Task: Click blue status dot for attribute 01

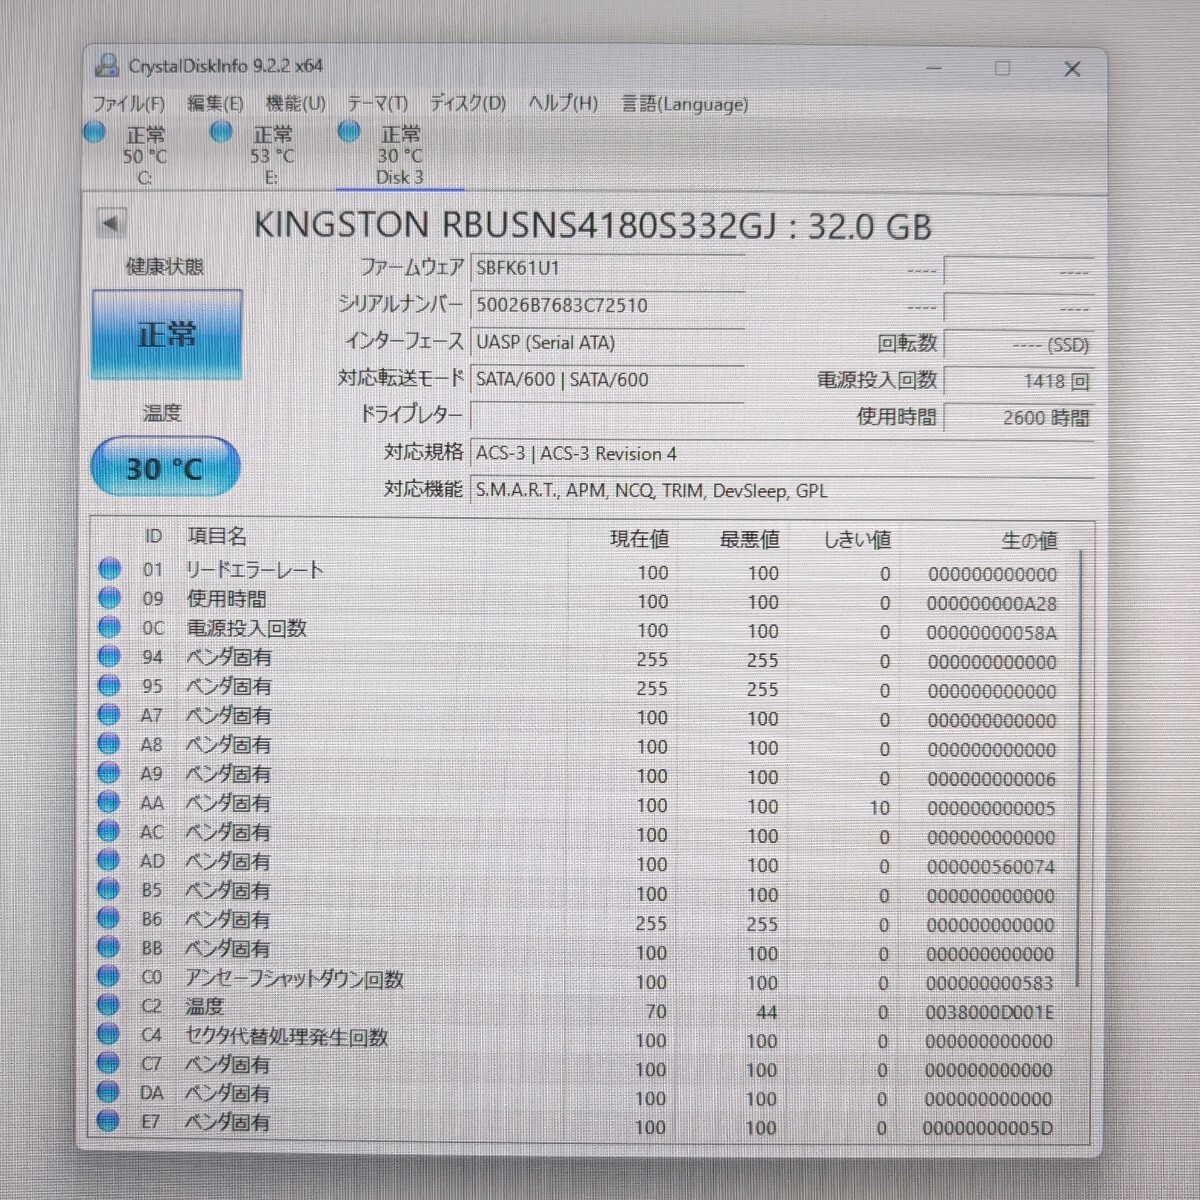Action: [x=109, y=569]
